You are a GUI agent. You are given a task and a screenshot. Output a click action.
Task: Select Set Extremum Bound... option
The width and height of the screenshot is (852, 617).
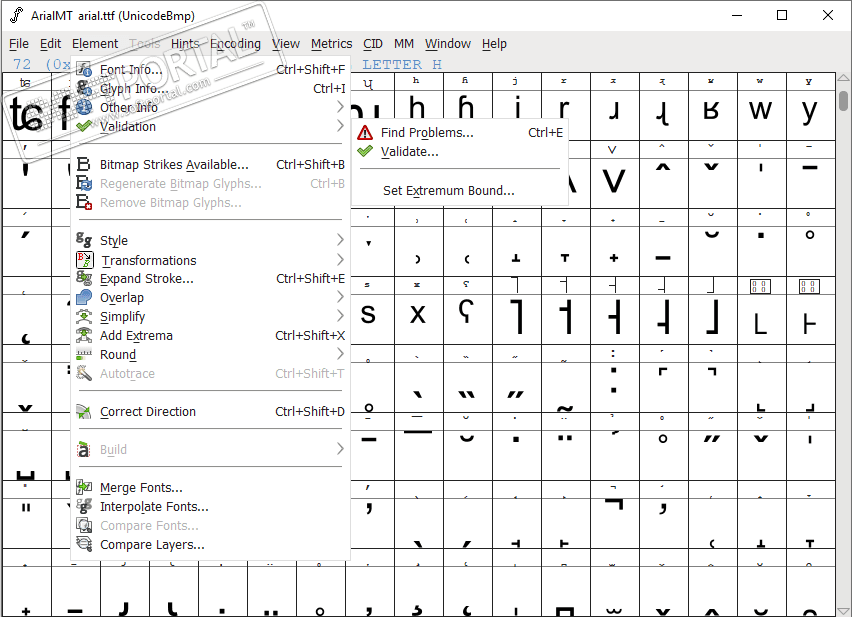pyautogui.click(x=460, y=191)
